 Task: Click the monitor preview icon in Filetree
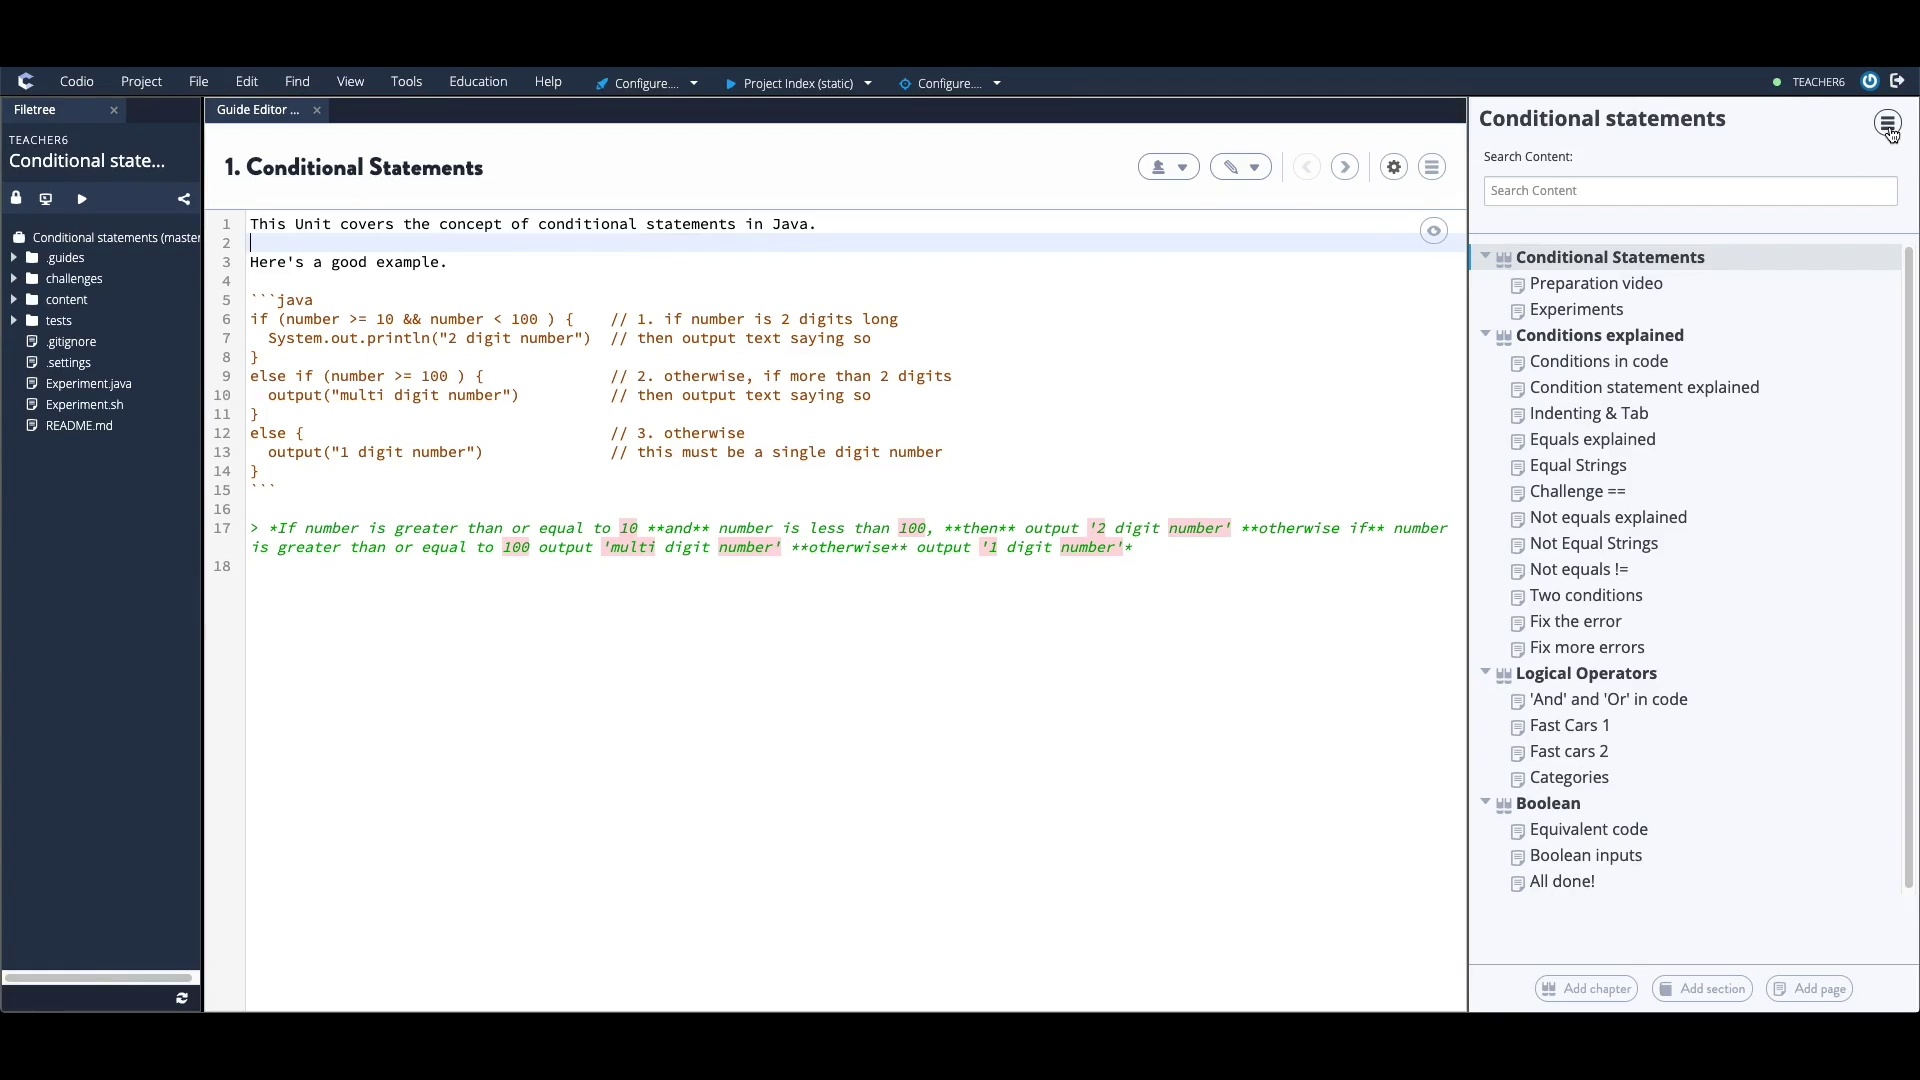(46, 199)
